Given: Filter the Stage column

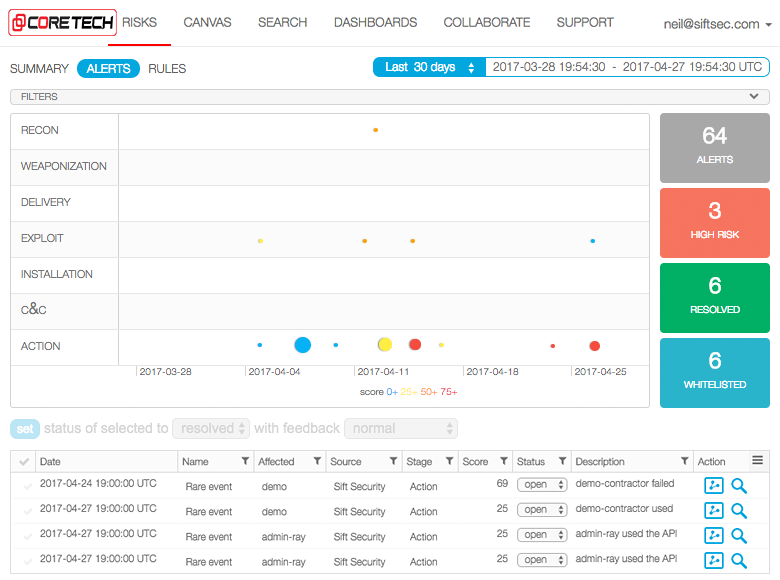Looking at the screenshot, I should tap(449, 461).
